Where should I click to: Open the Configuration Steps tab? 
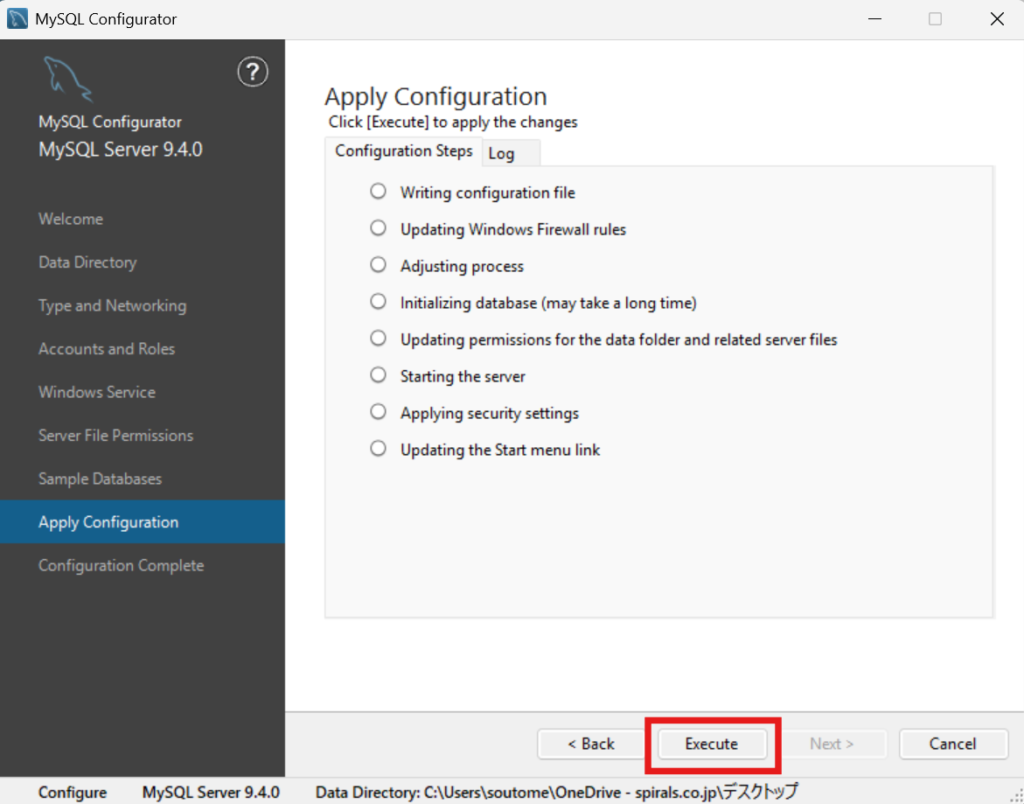pos(403,151)
